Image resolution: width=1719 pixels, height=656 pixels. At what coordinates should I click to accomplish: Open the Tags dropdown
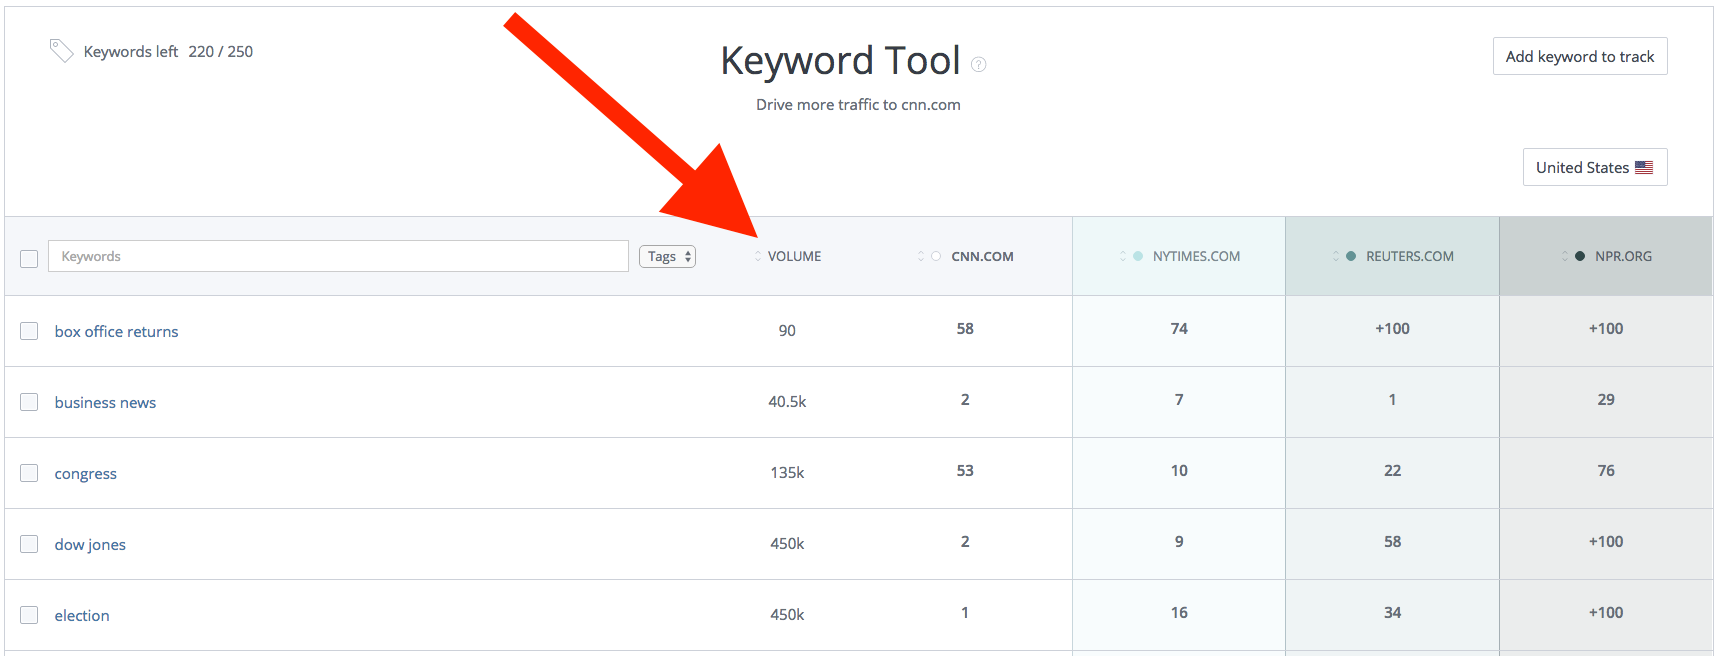pyautogui.click(x=667, y=256)
